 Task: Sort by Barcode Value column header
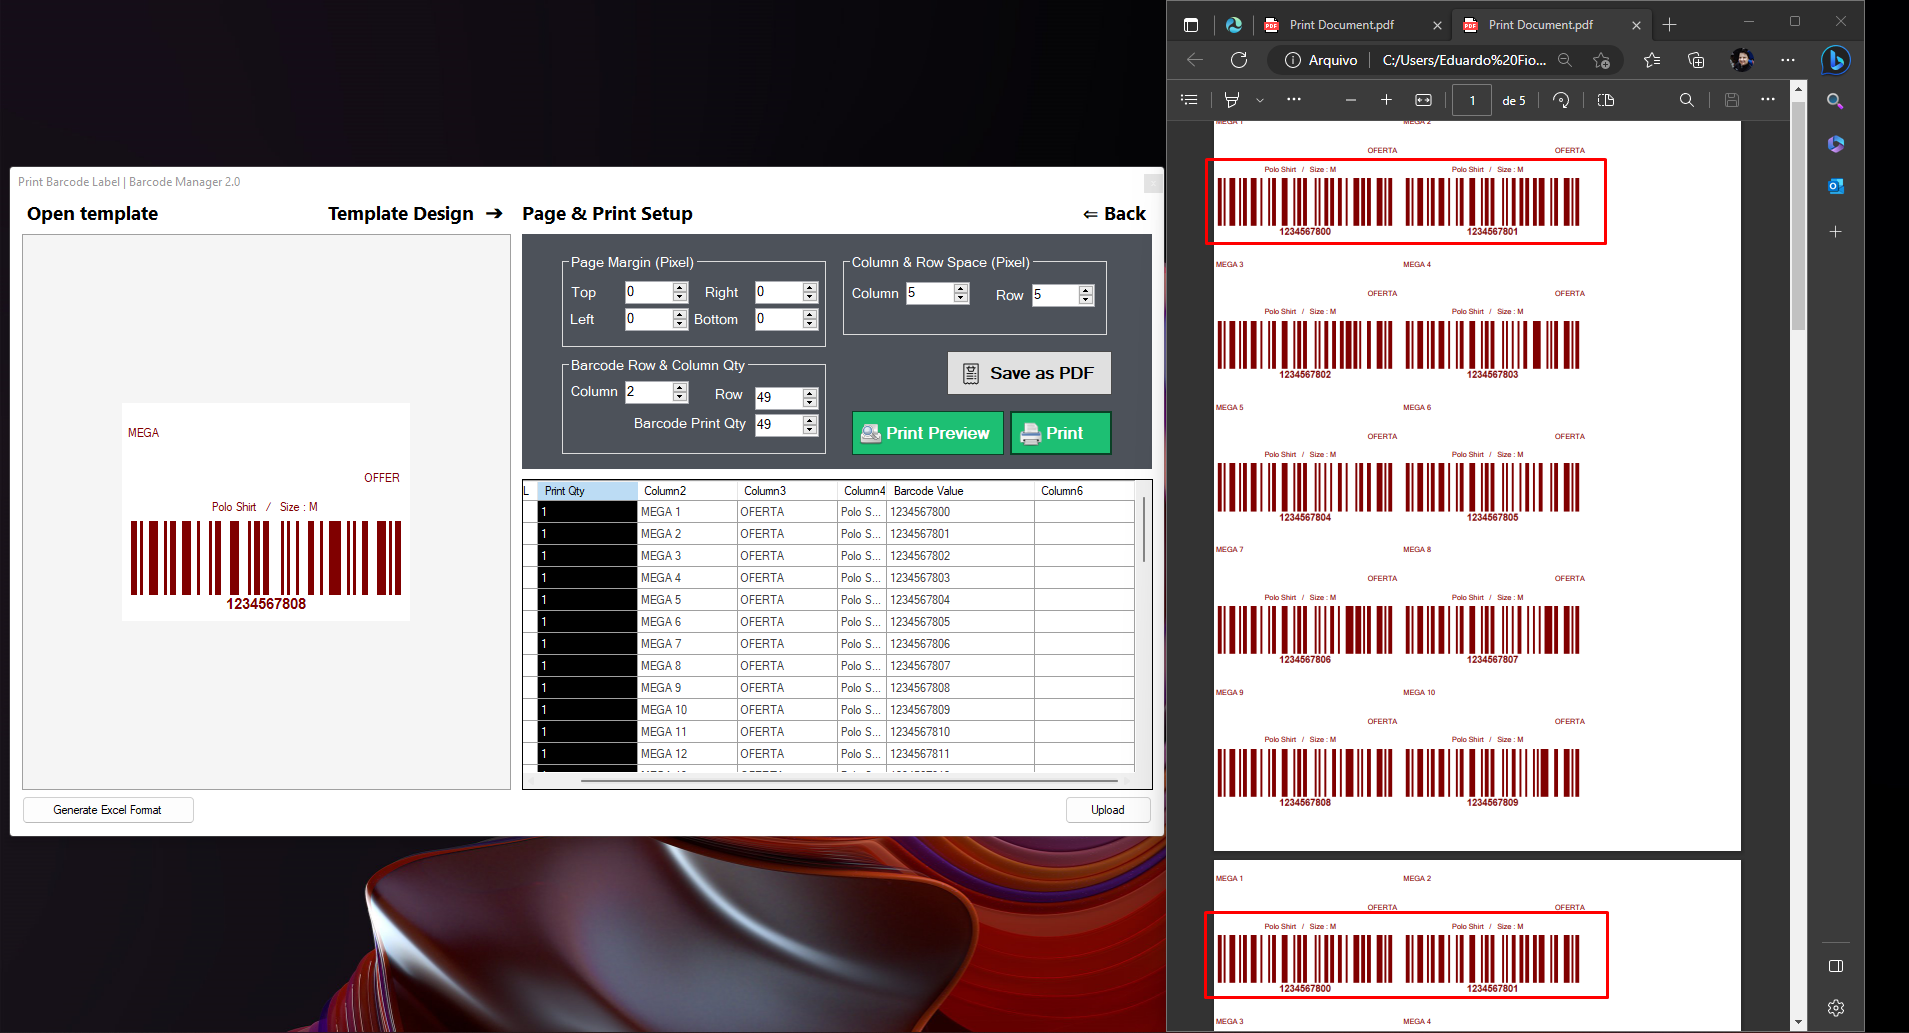tap(960, 491)
